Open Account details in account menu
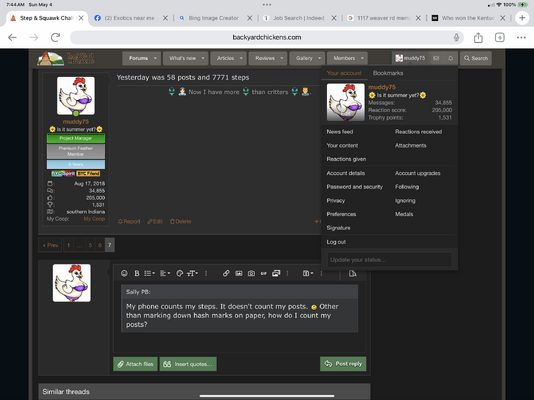Viewport: 534px width, 400px height. pyautogui.click(x=345, y=173)
